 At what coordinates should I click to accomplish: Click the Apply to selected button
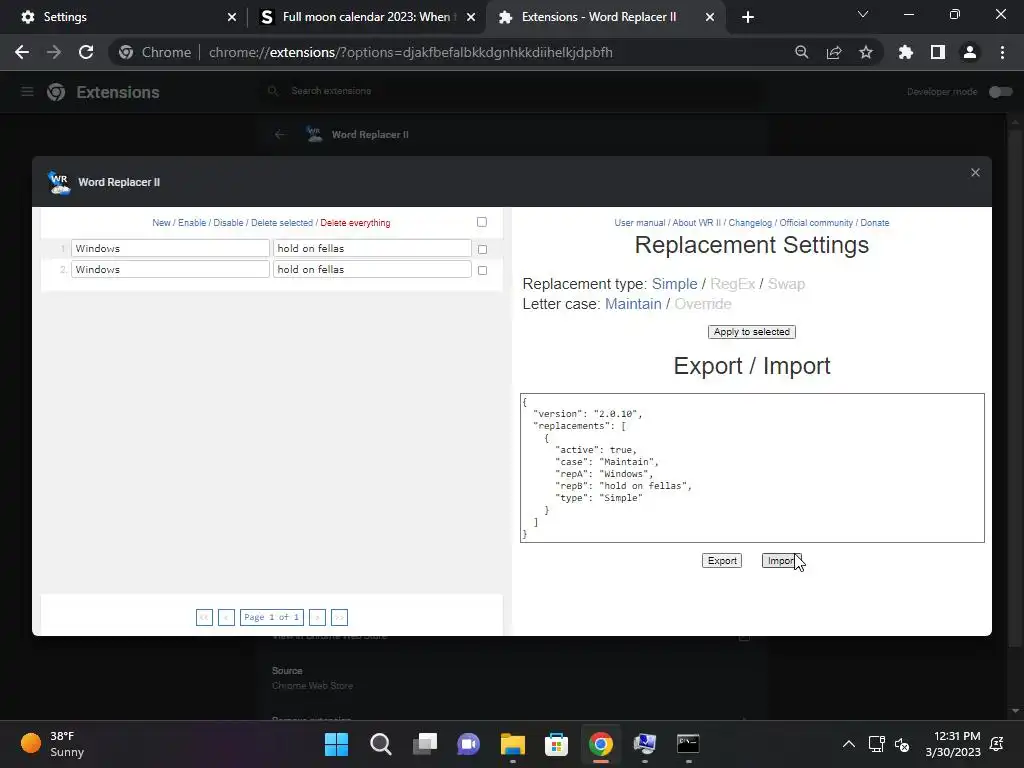(x=752, y=332)
